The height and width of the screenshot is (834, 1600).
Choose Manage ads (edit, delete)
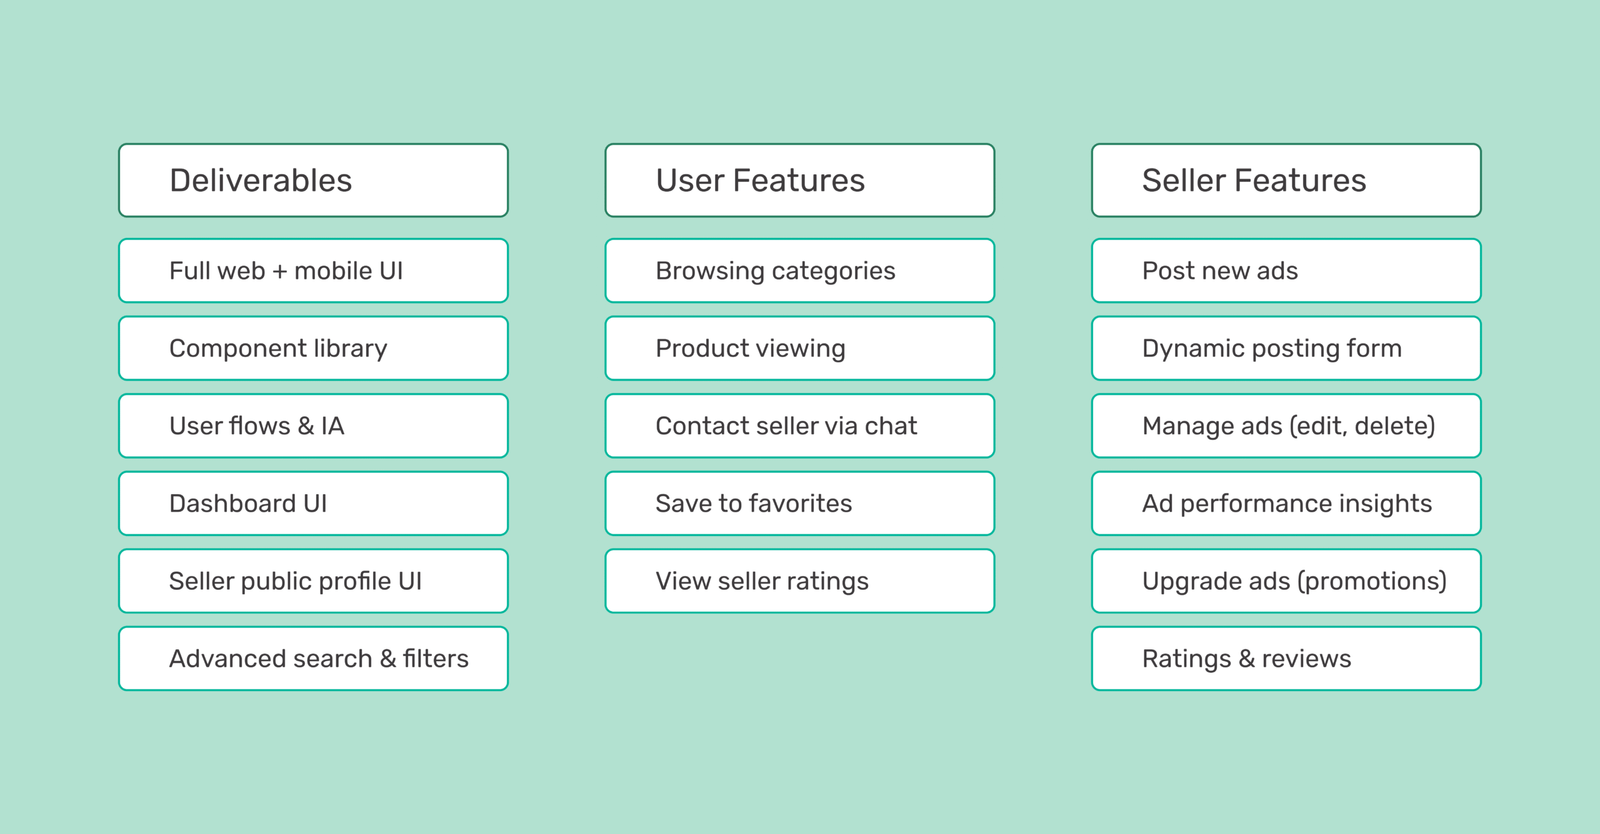tap(1285, 426)
